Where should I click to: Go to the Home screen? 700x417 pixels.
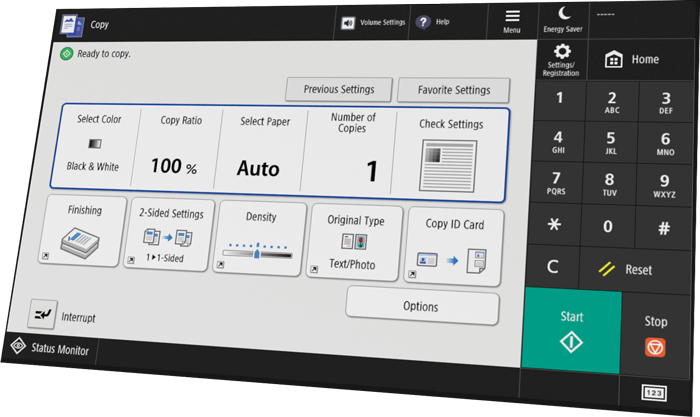633,60
